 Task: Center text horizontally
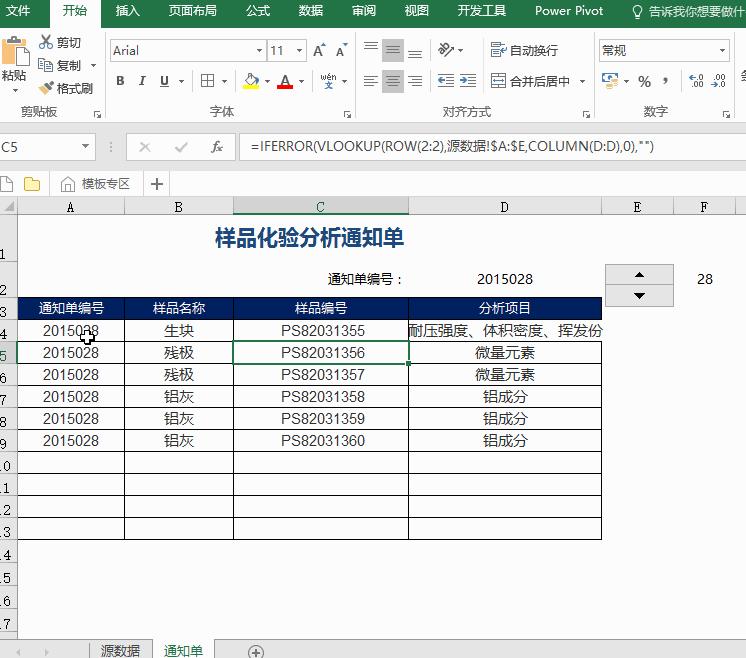click(x=393, y=81)
